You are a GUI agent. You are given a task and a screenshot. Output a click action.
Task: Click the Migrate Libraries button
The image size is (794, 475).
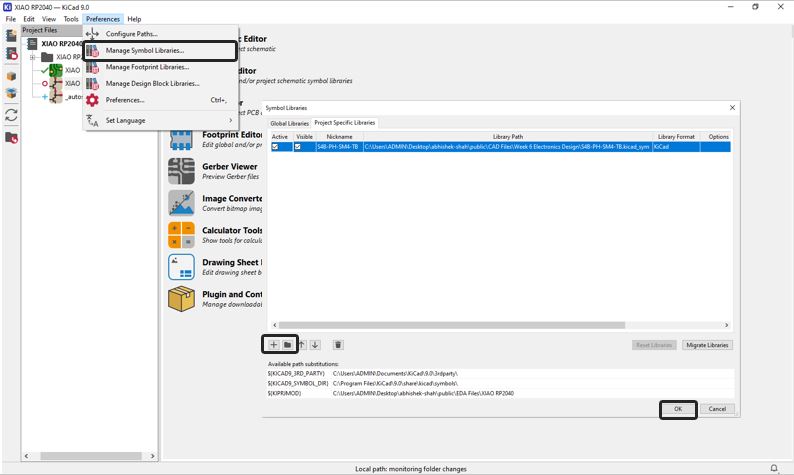(707, 345)
